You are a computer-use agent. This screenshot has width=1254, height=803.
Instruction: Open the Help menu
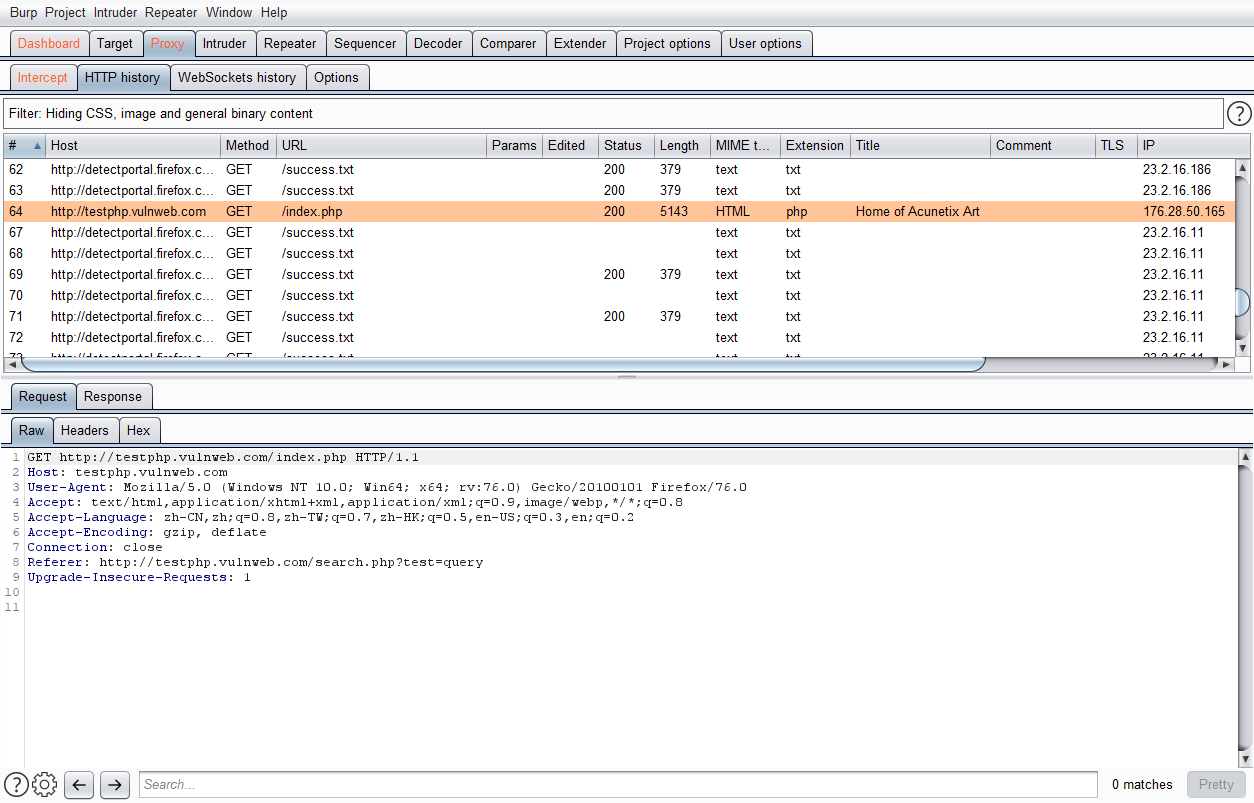[x=273, y=12]
